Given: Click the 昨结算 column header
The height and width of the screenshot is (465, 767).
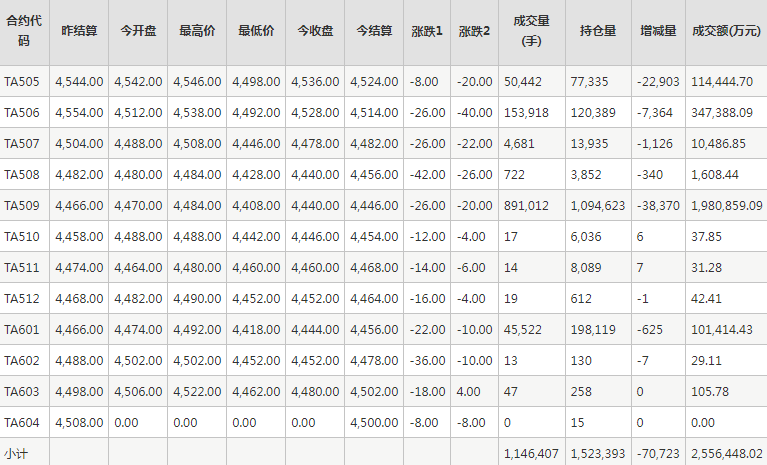Looking at the screenshot, I should 79,31.
